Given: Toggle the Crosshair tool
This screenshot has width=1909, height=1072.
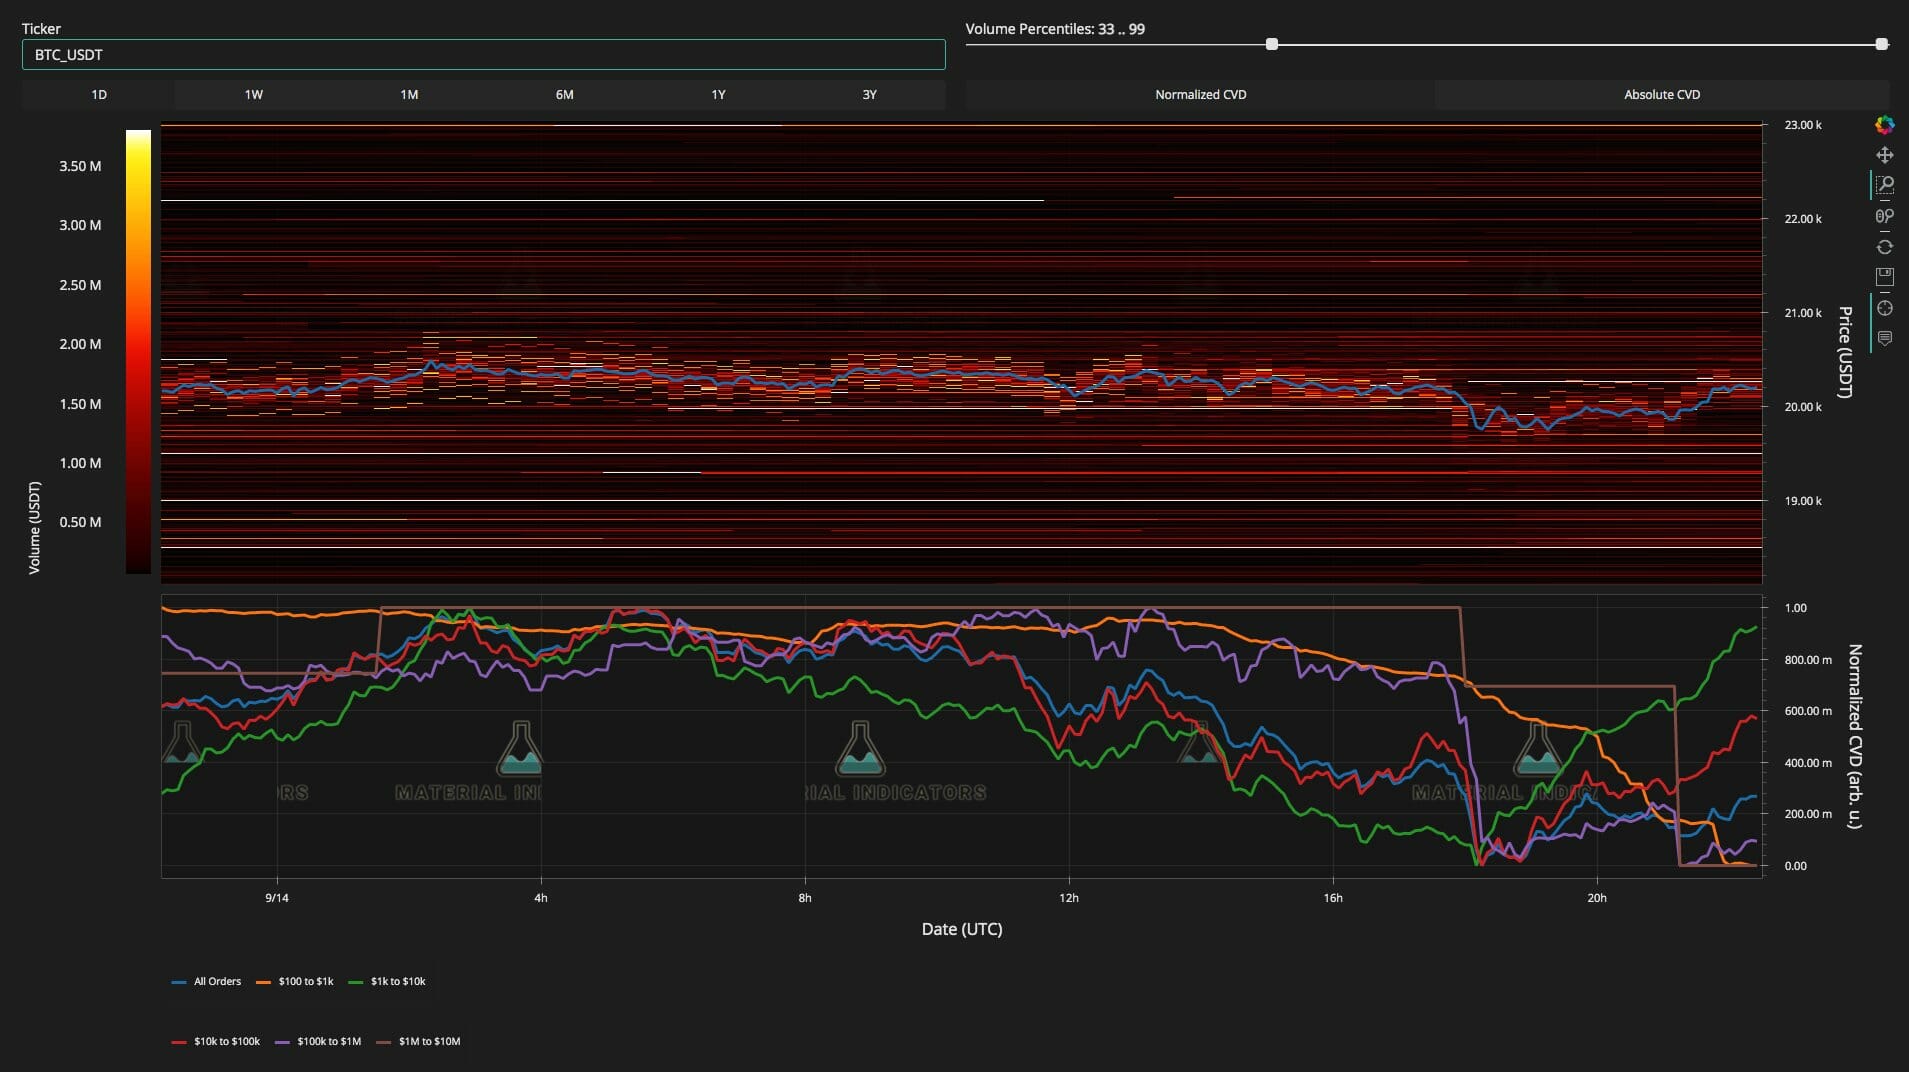Looking at the screenshot, I should tap(1884, 308).
